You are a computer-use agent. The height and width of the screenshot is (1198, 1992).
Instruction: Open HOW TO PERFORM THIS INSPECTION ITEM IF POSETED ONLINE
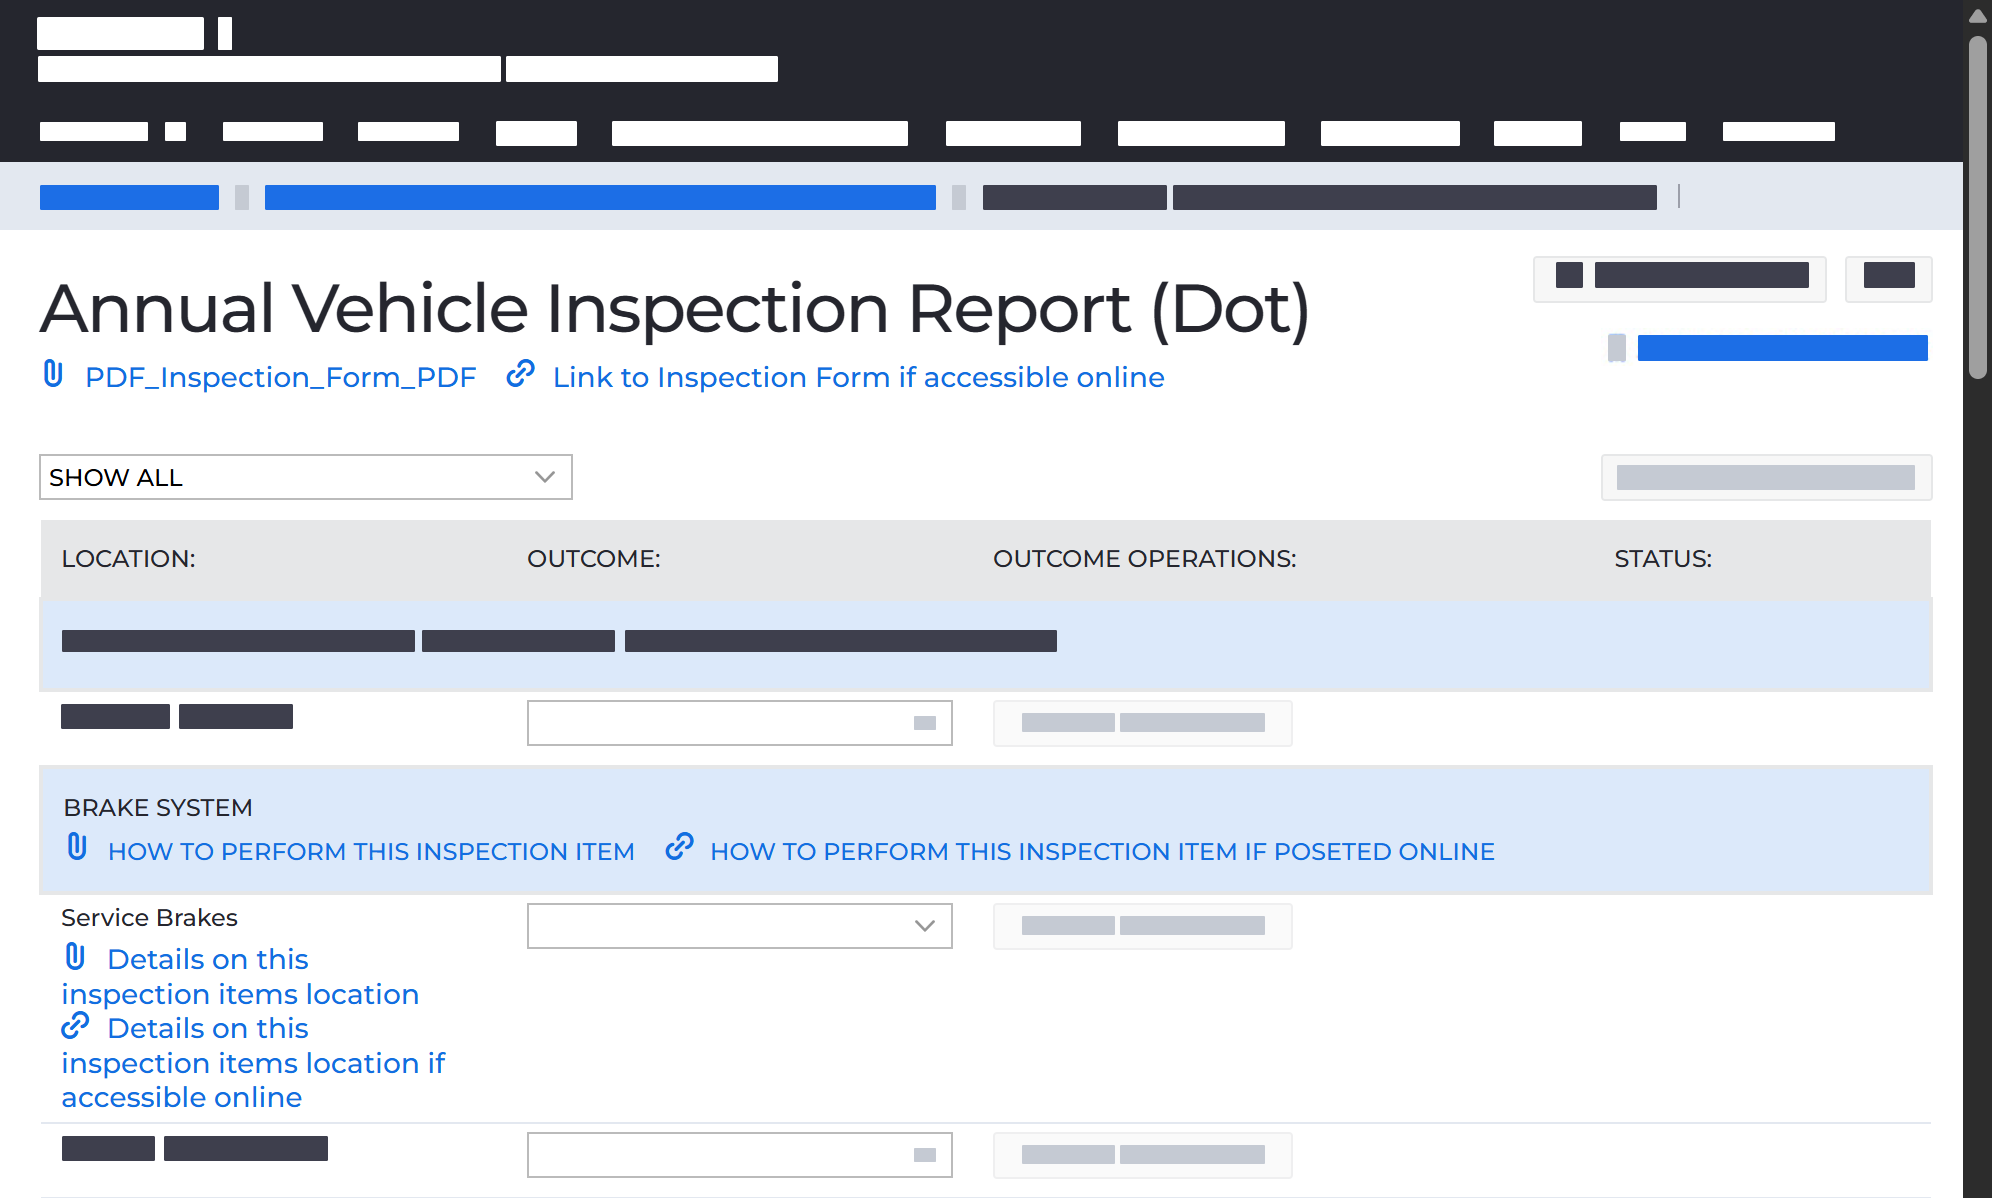point(1102,851)
